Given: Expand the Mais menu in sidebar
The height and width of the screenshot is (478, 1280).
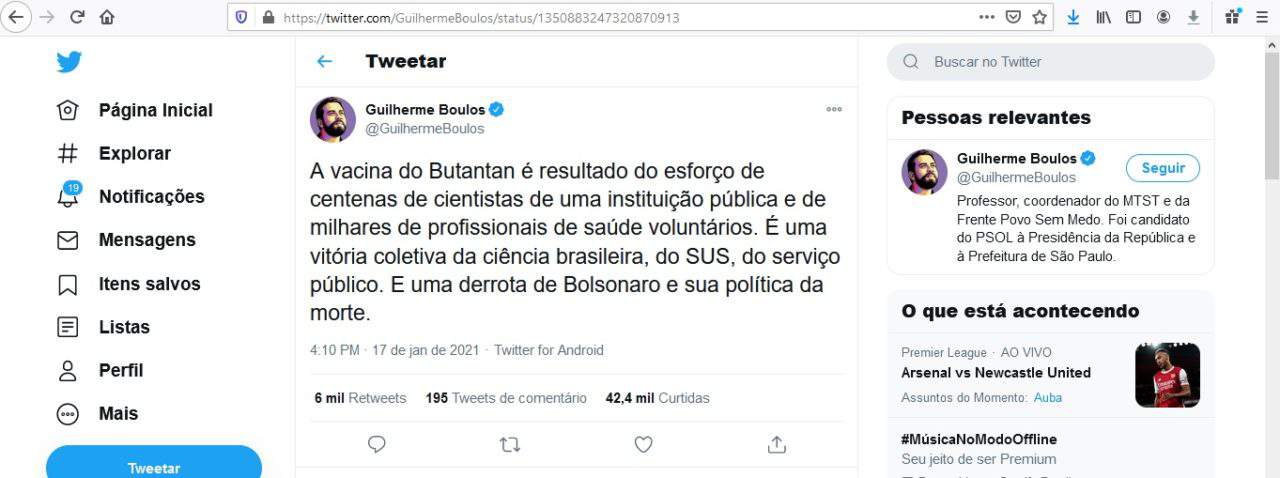Looking at the screenshot, I should 118,414.
